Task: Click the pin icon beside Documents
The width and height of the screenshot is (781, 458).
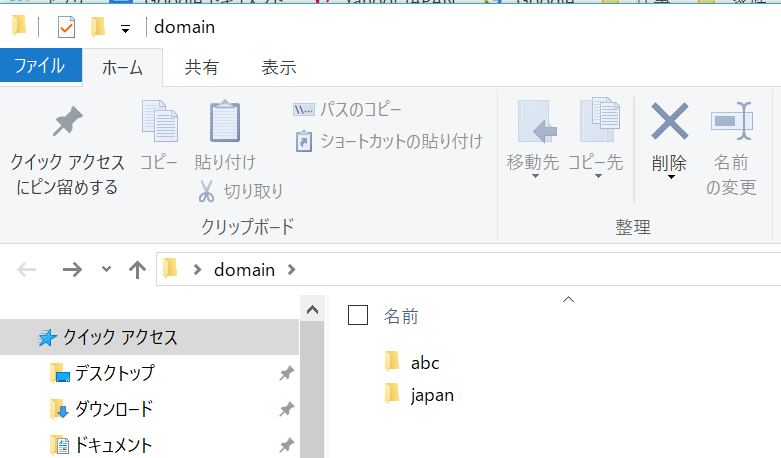Action: click(286, 445)
